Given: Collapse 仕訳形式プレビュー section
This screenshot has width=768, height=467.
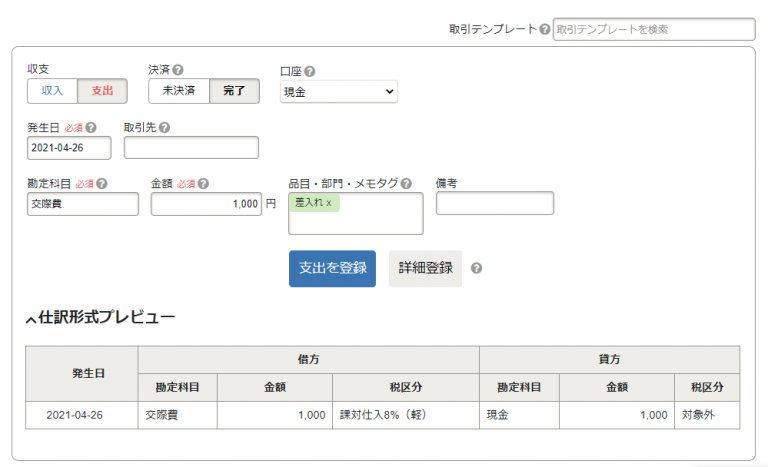Looking at the screenshot, I should tap(100, 318).
